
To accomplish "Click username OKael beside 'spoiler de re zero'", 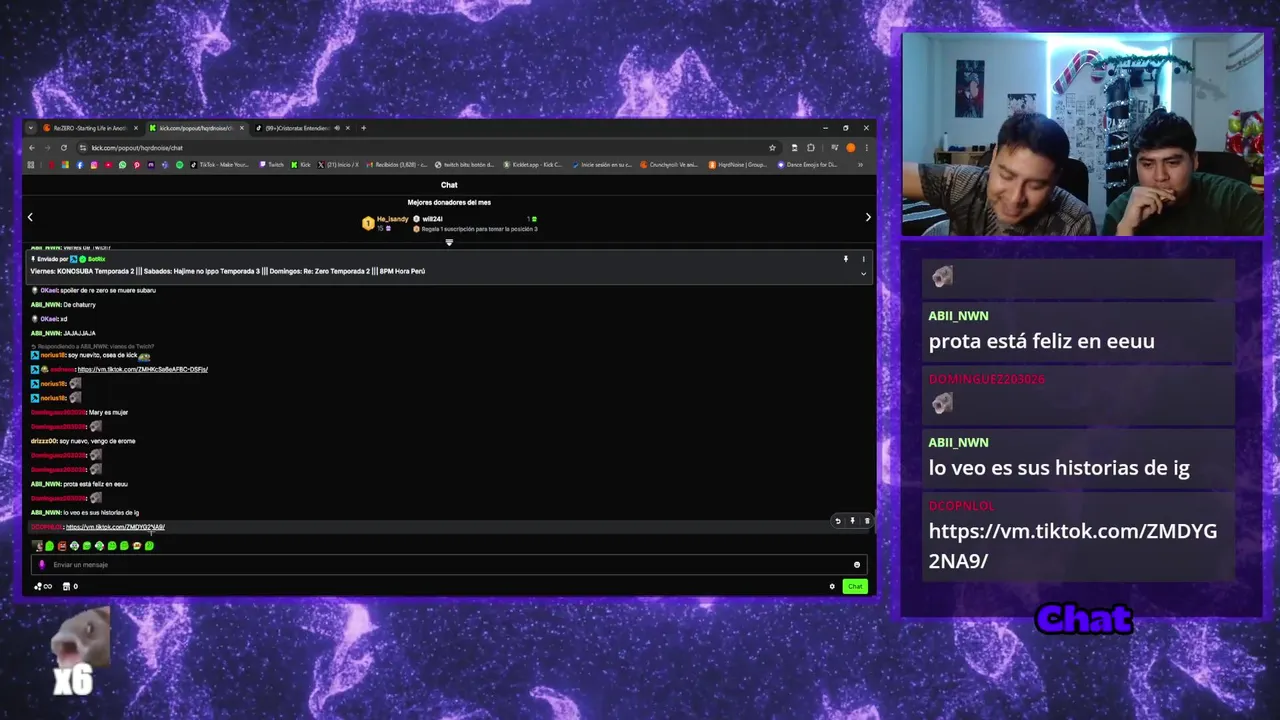I will (48, 290).
